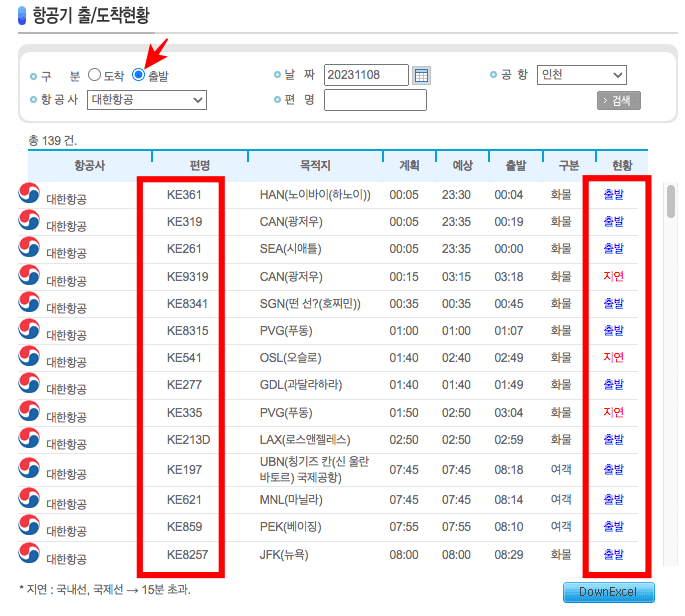
Task: Open the 지연 status link for KE541
Action: (x=613, y=357)
